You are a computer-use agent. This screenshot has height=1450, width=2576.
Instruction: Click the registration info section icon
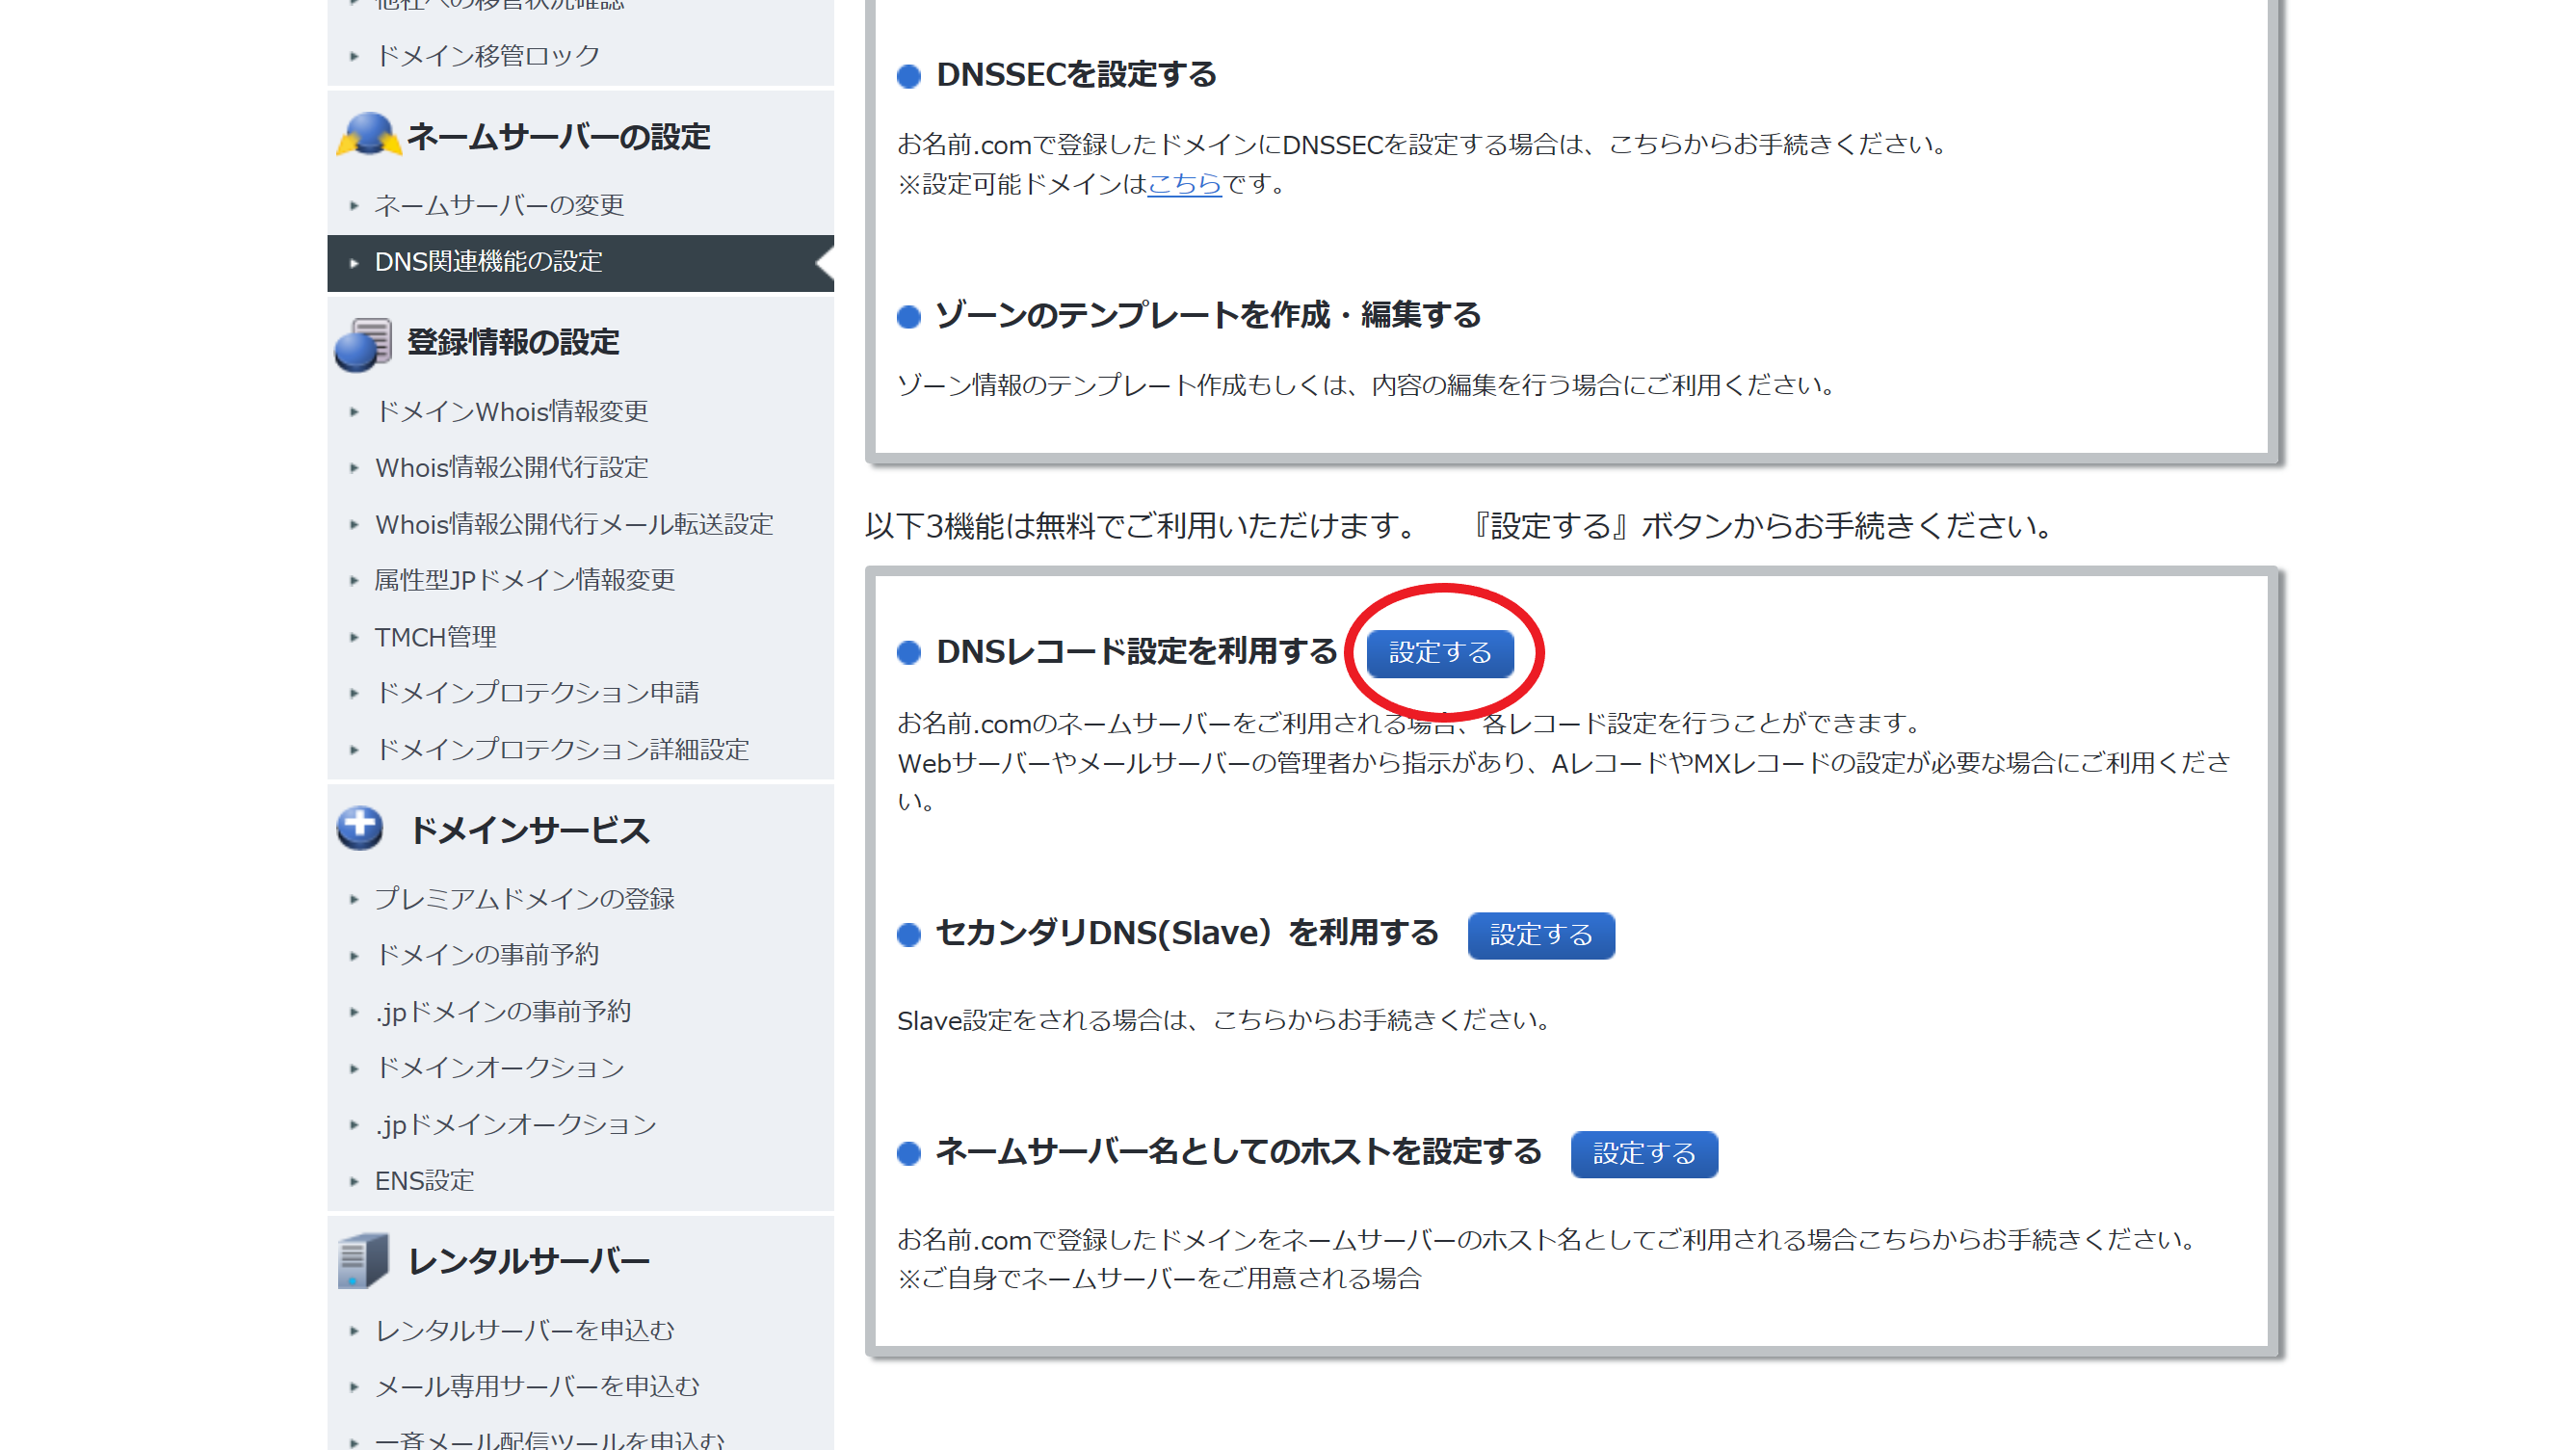(362, 343)
